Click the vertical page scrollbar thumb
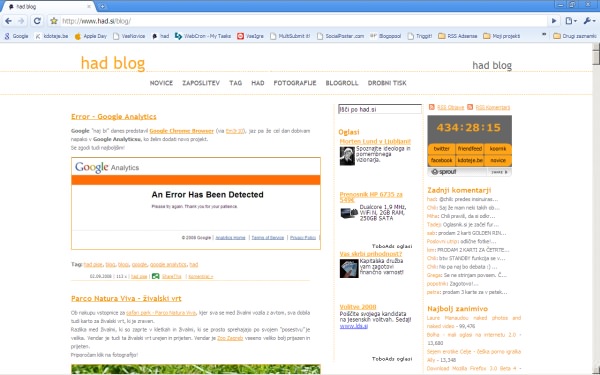The image size is (600, 375). tap(596, 54)
